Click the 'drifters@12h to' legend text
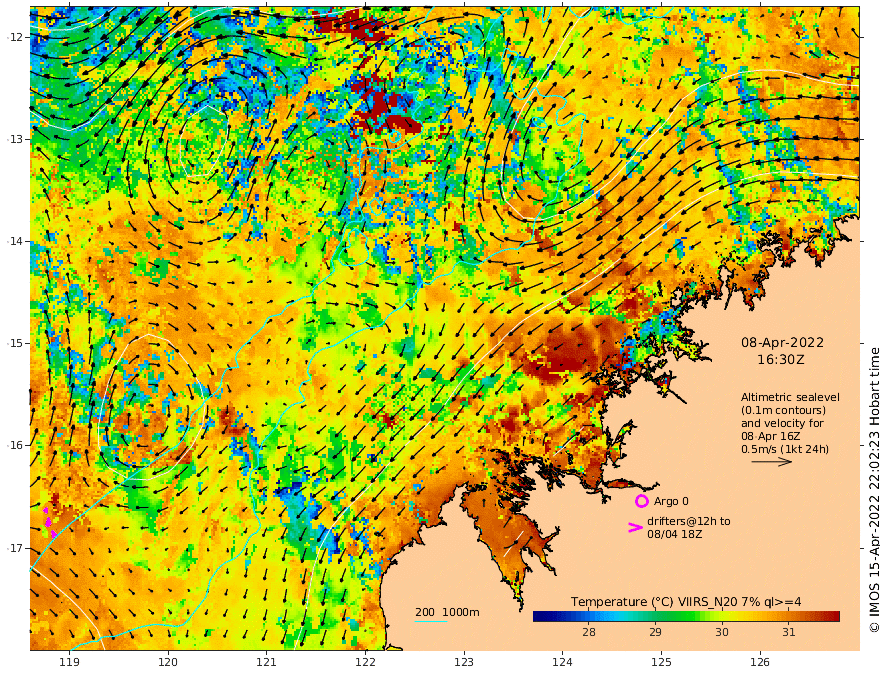The image size is (880, 680). (x=689, y=521)
